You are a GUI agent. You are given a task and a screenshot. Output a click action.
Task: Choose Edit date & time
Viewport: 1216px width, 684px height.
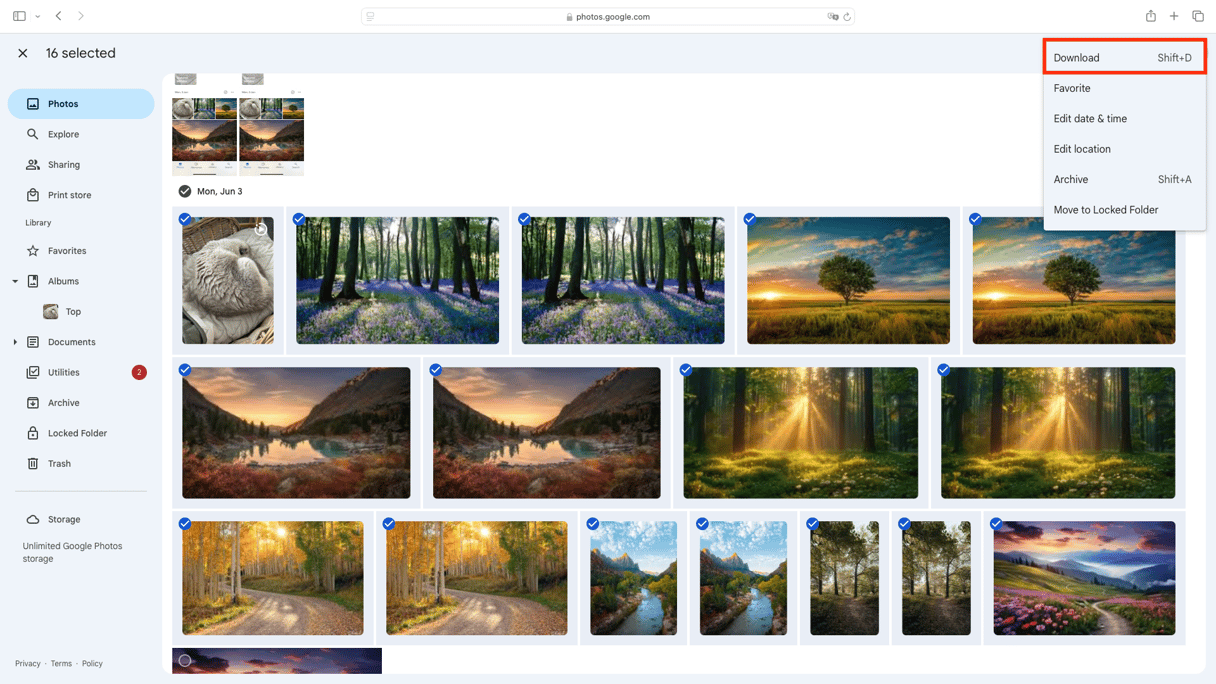[1125, 119]
